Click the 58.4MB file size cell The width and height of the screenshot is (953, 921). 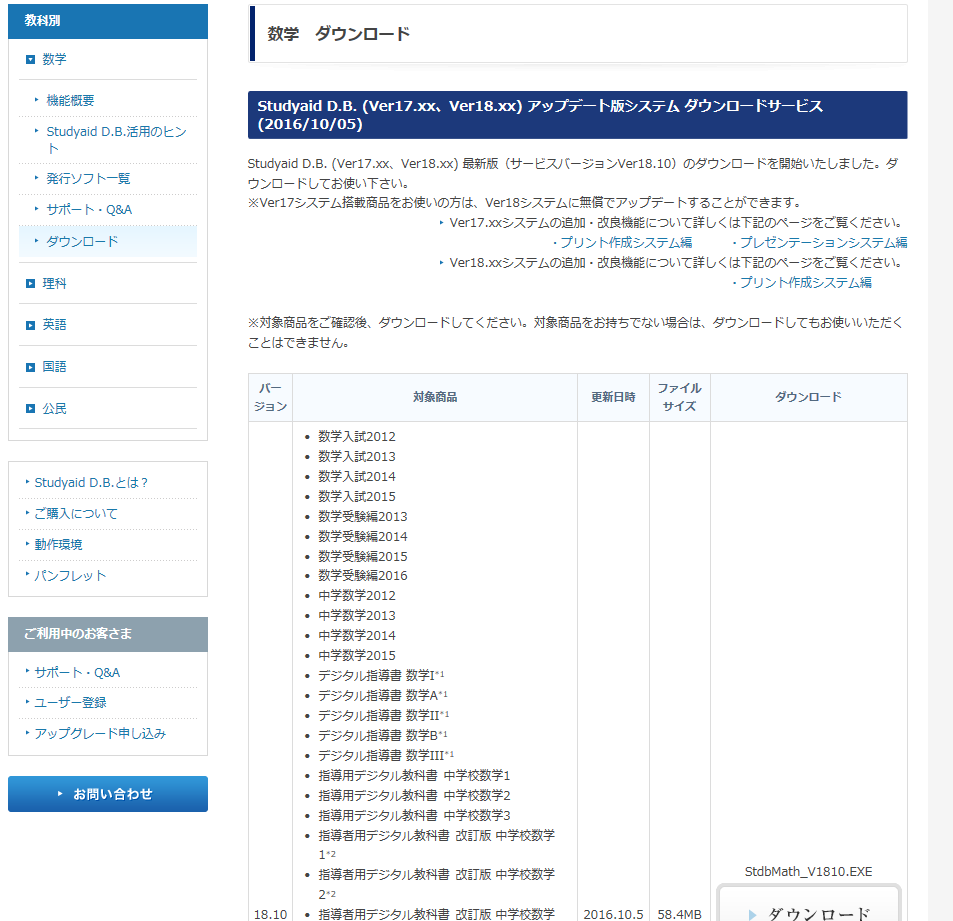679,914
